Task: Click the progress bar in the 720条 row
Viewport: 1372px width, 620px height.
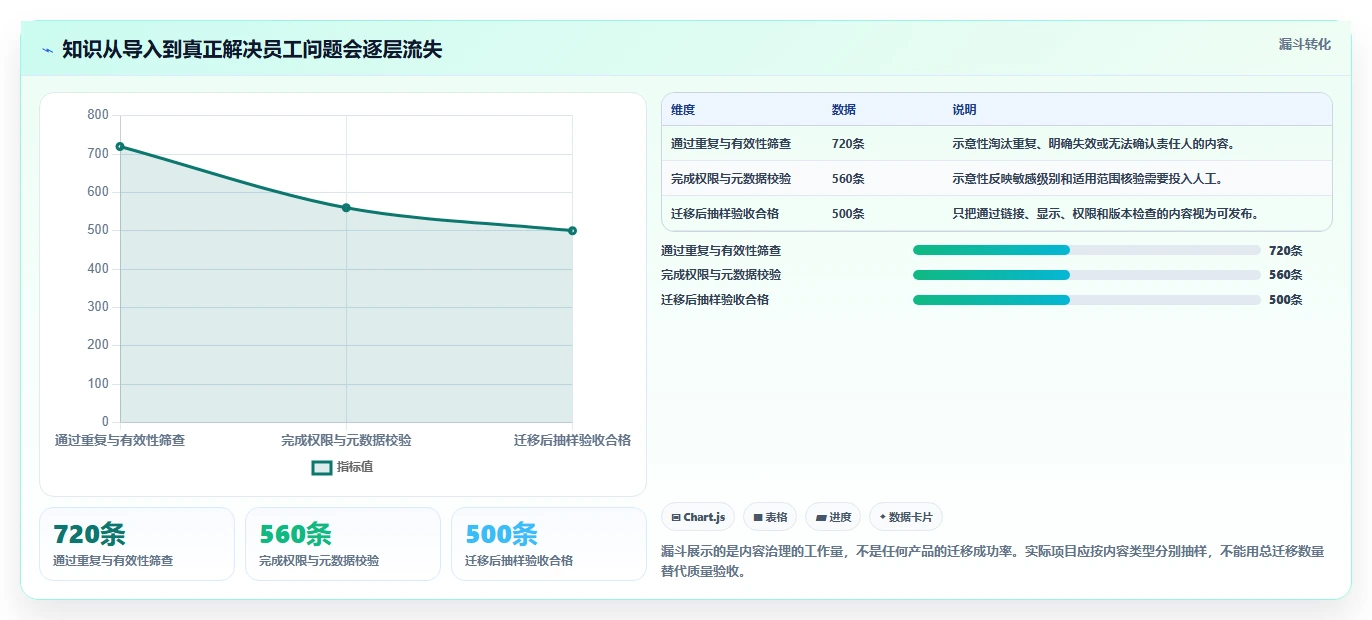Action: coord(1086,250)
